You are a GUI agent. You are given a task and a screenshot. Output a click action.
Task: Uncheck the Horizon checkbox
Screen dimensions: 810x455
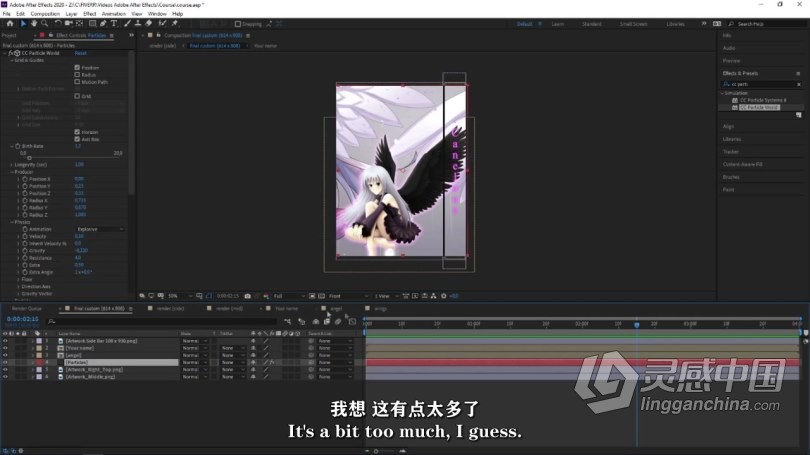(x=77, y=132)
